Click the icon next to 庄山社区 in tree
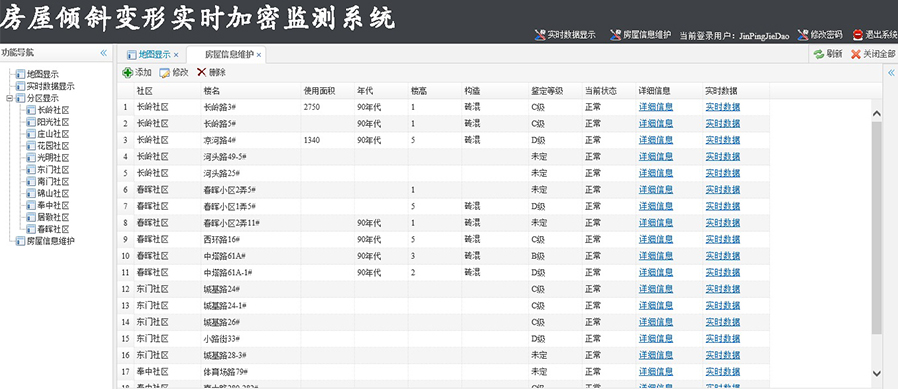The image size is (898, 389). coord(31,134)
